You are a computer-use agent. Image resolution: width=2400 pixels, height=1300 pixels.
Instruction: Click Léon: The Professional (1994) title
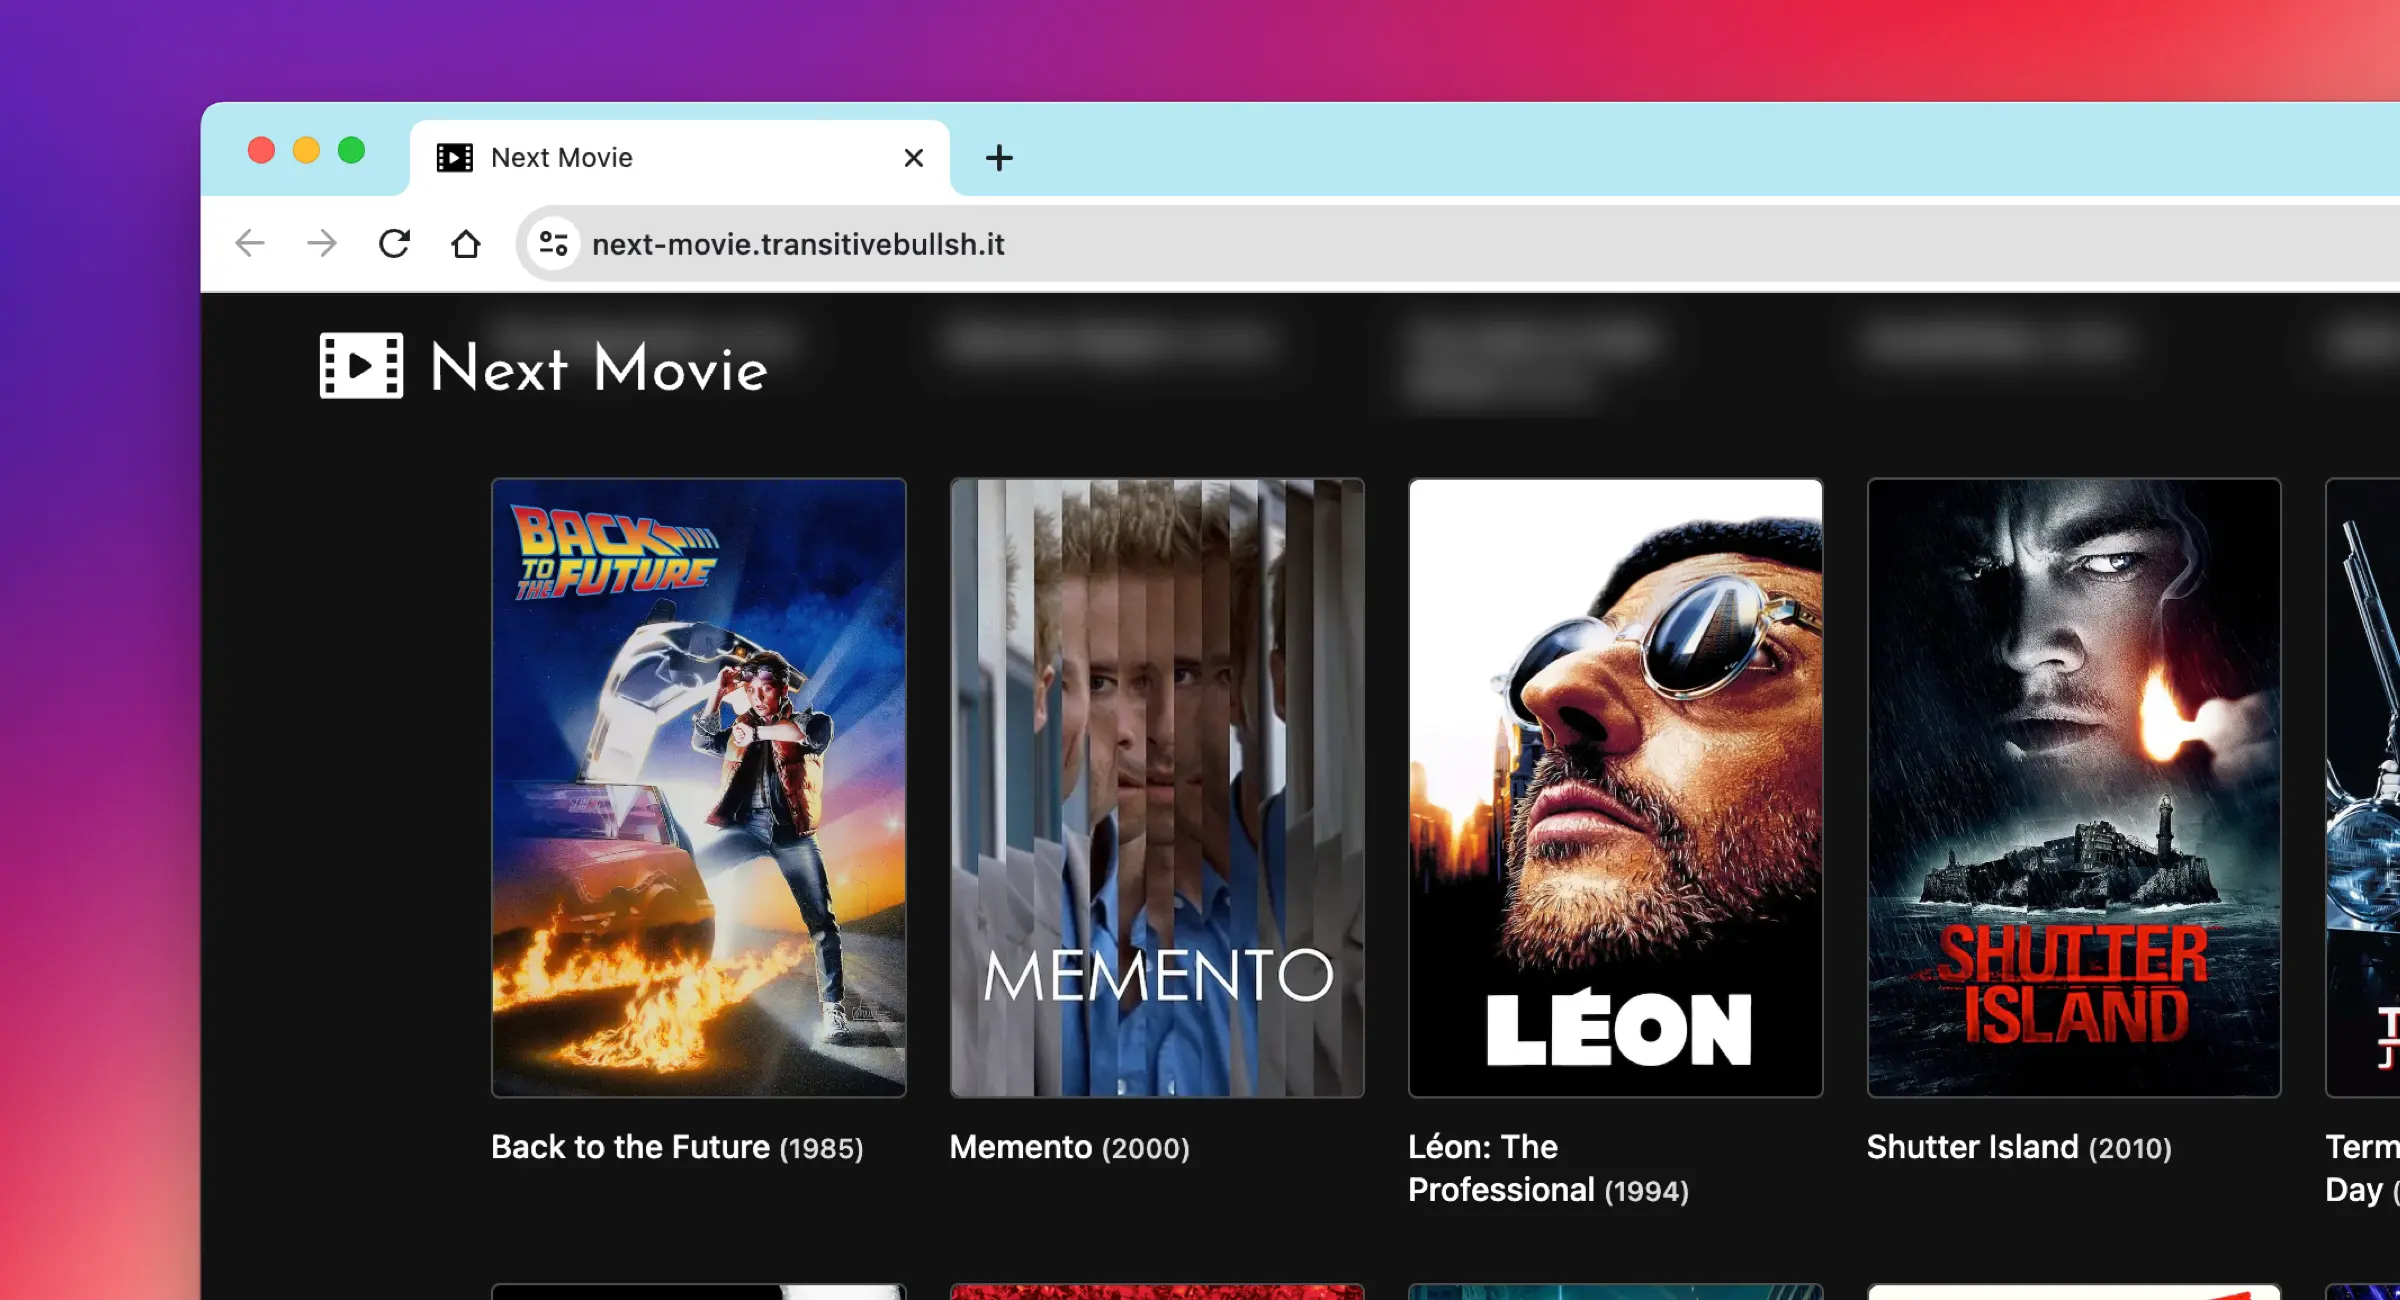1549,1168
